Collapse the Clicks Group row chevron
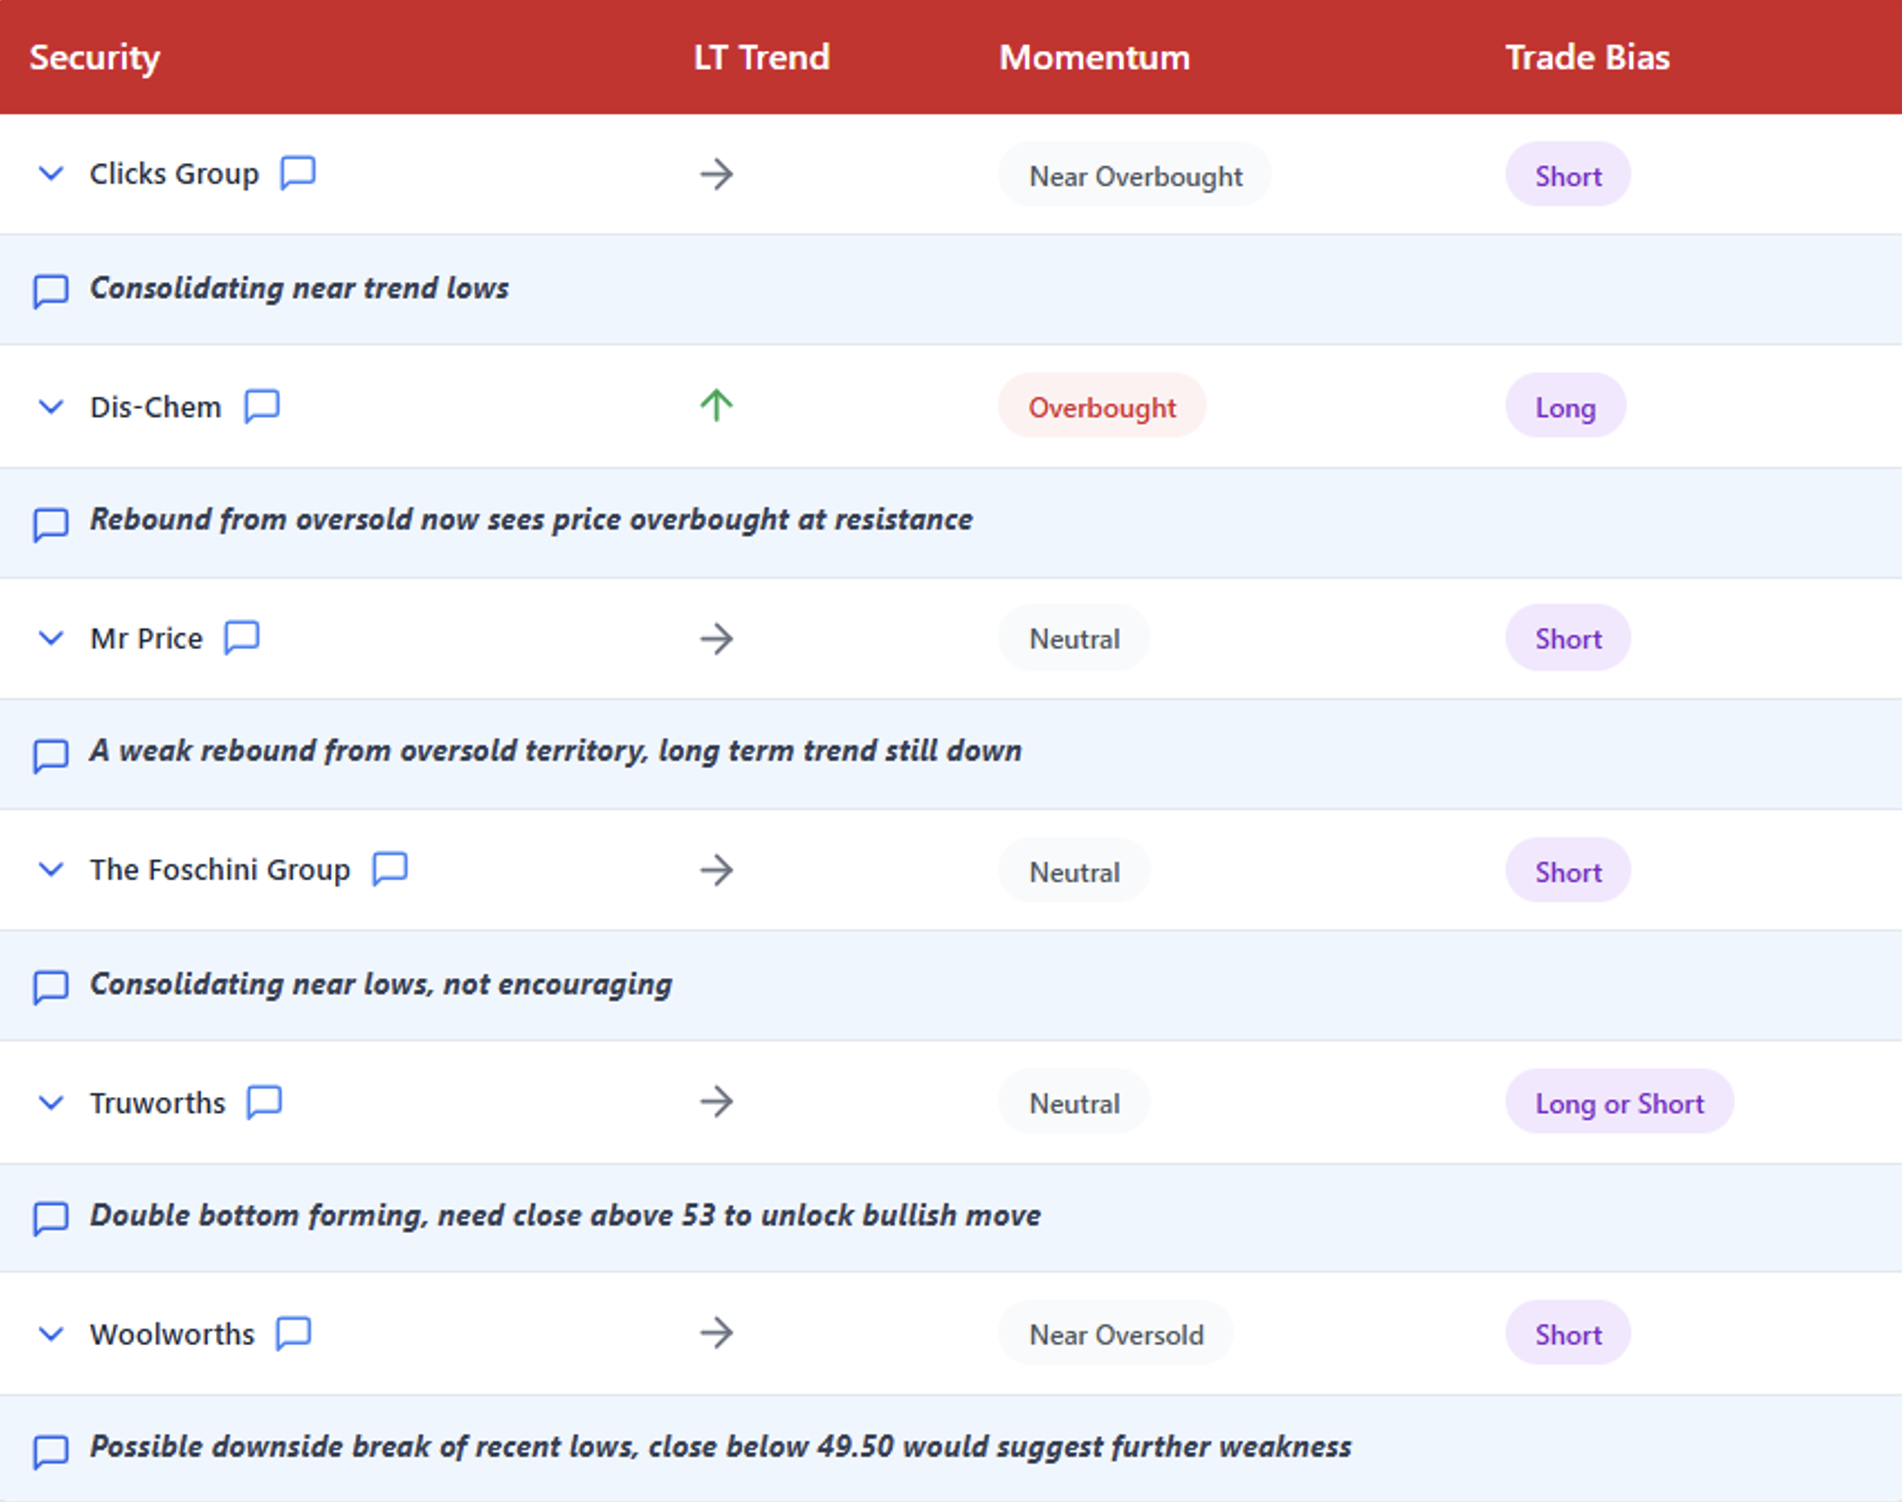 click(51, 174)
